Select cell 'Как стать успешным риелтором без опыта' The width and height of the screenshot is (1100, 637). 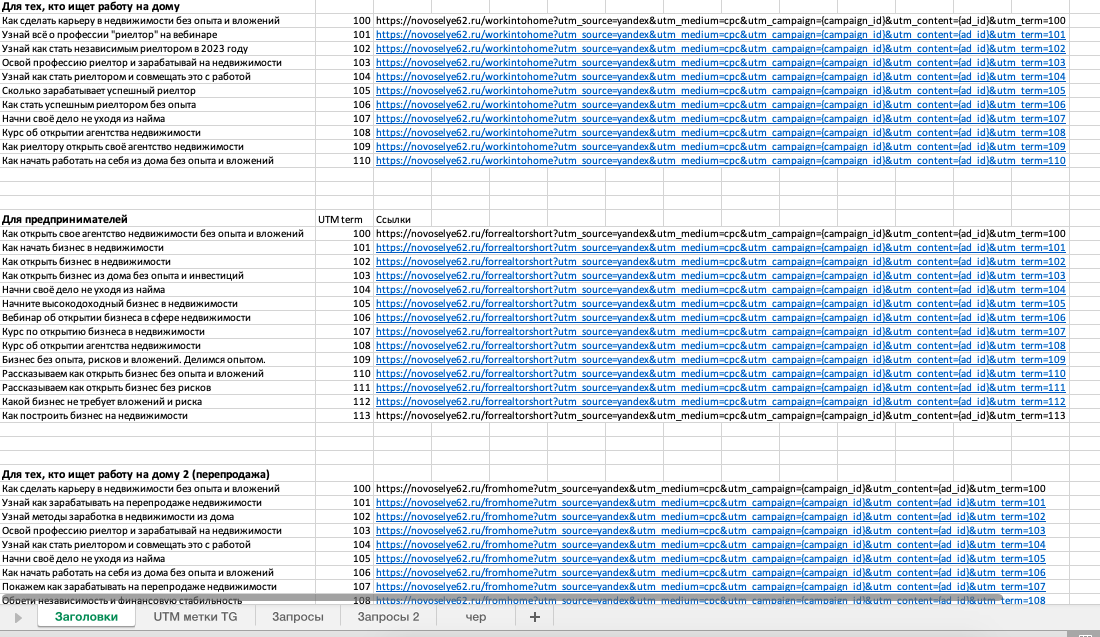point(158,105)
